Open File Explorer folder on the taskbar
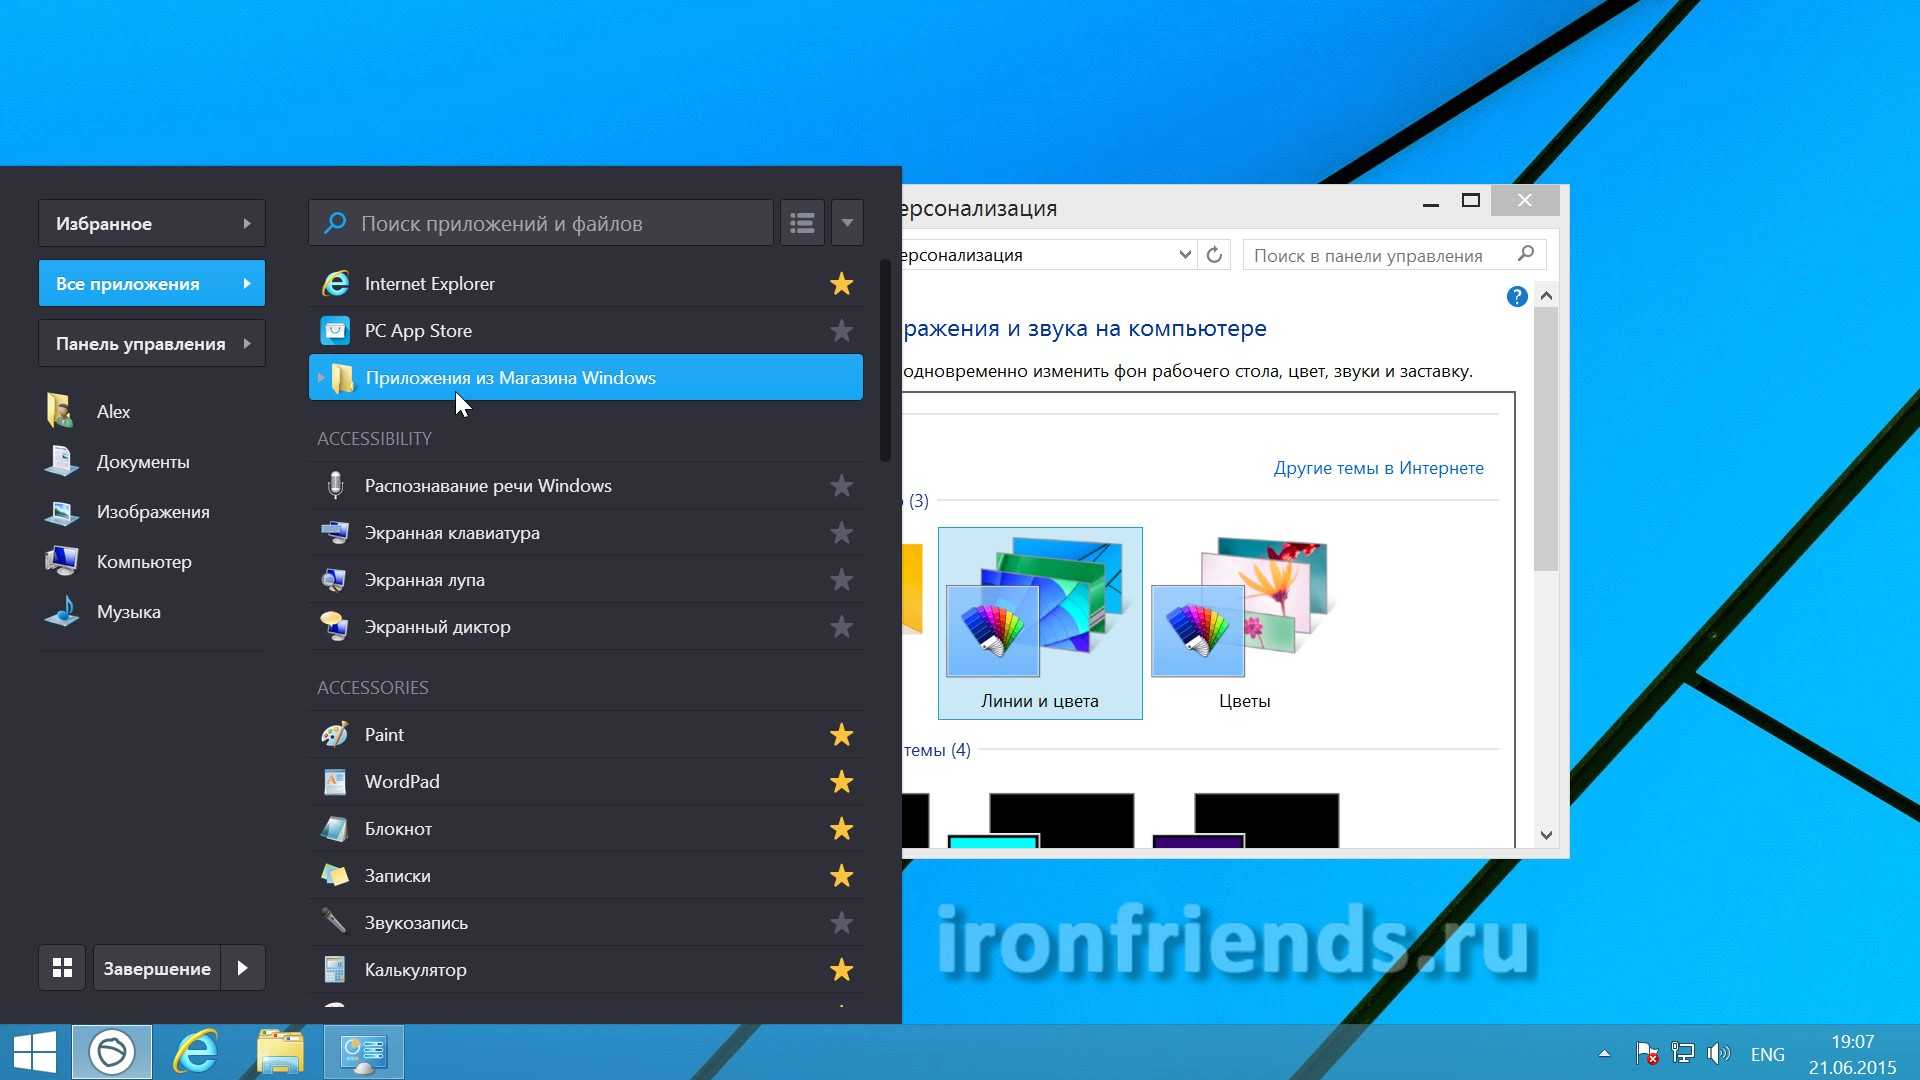The image size is (1920, 1080). (280, 1052)
